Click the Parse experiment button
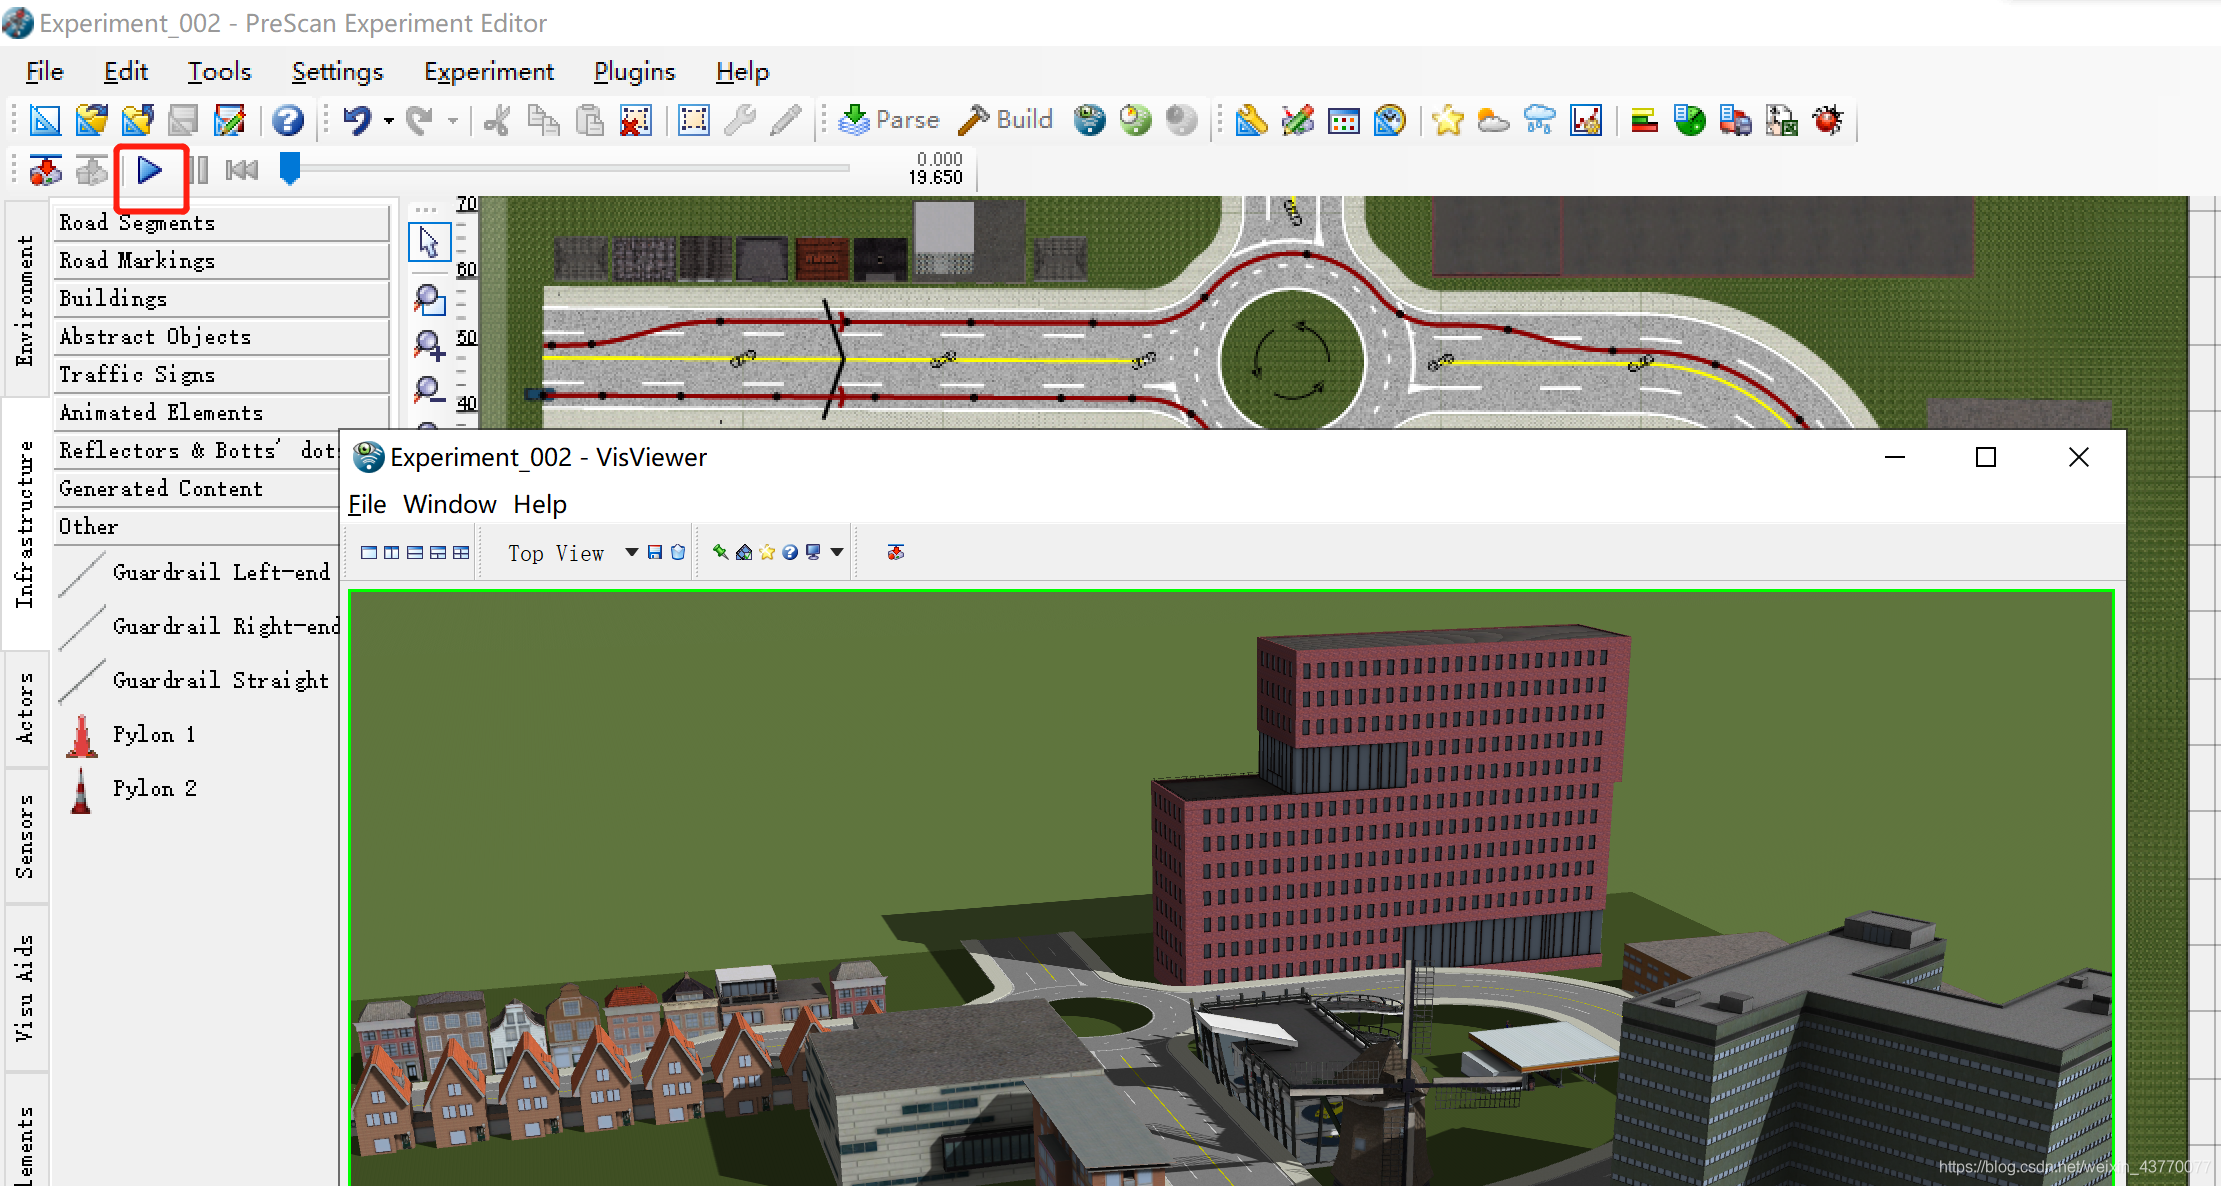The image size is (2221, 1186). [889, 120]
